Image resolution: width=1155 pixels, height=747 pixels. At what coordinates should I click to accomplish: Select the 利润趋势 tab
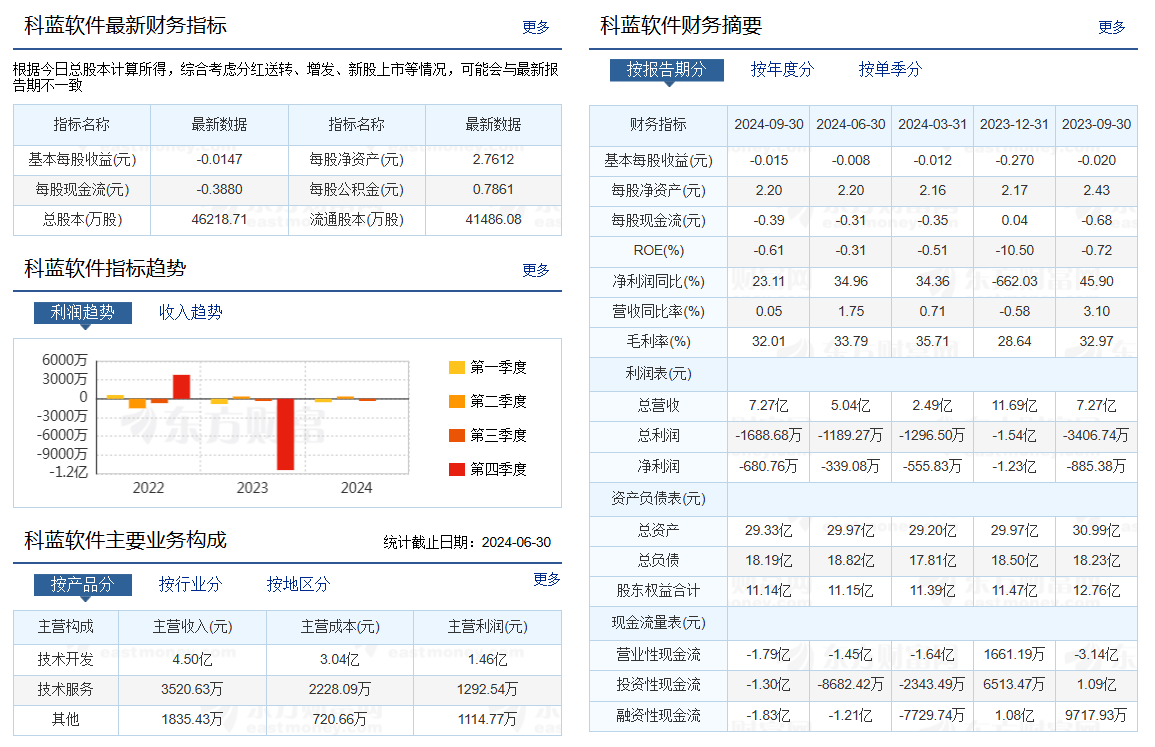point(82,312)
